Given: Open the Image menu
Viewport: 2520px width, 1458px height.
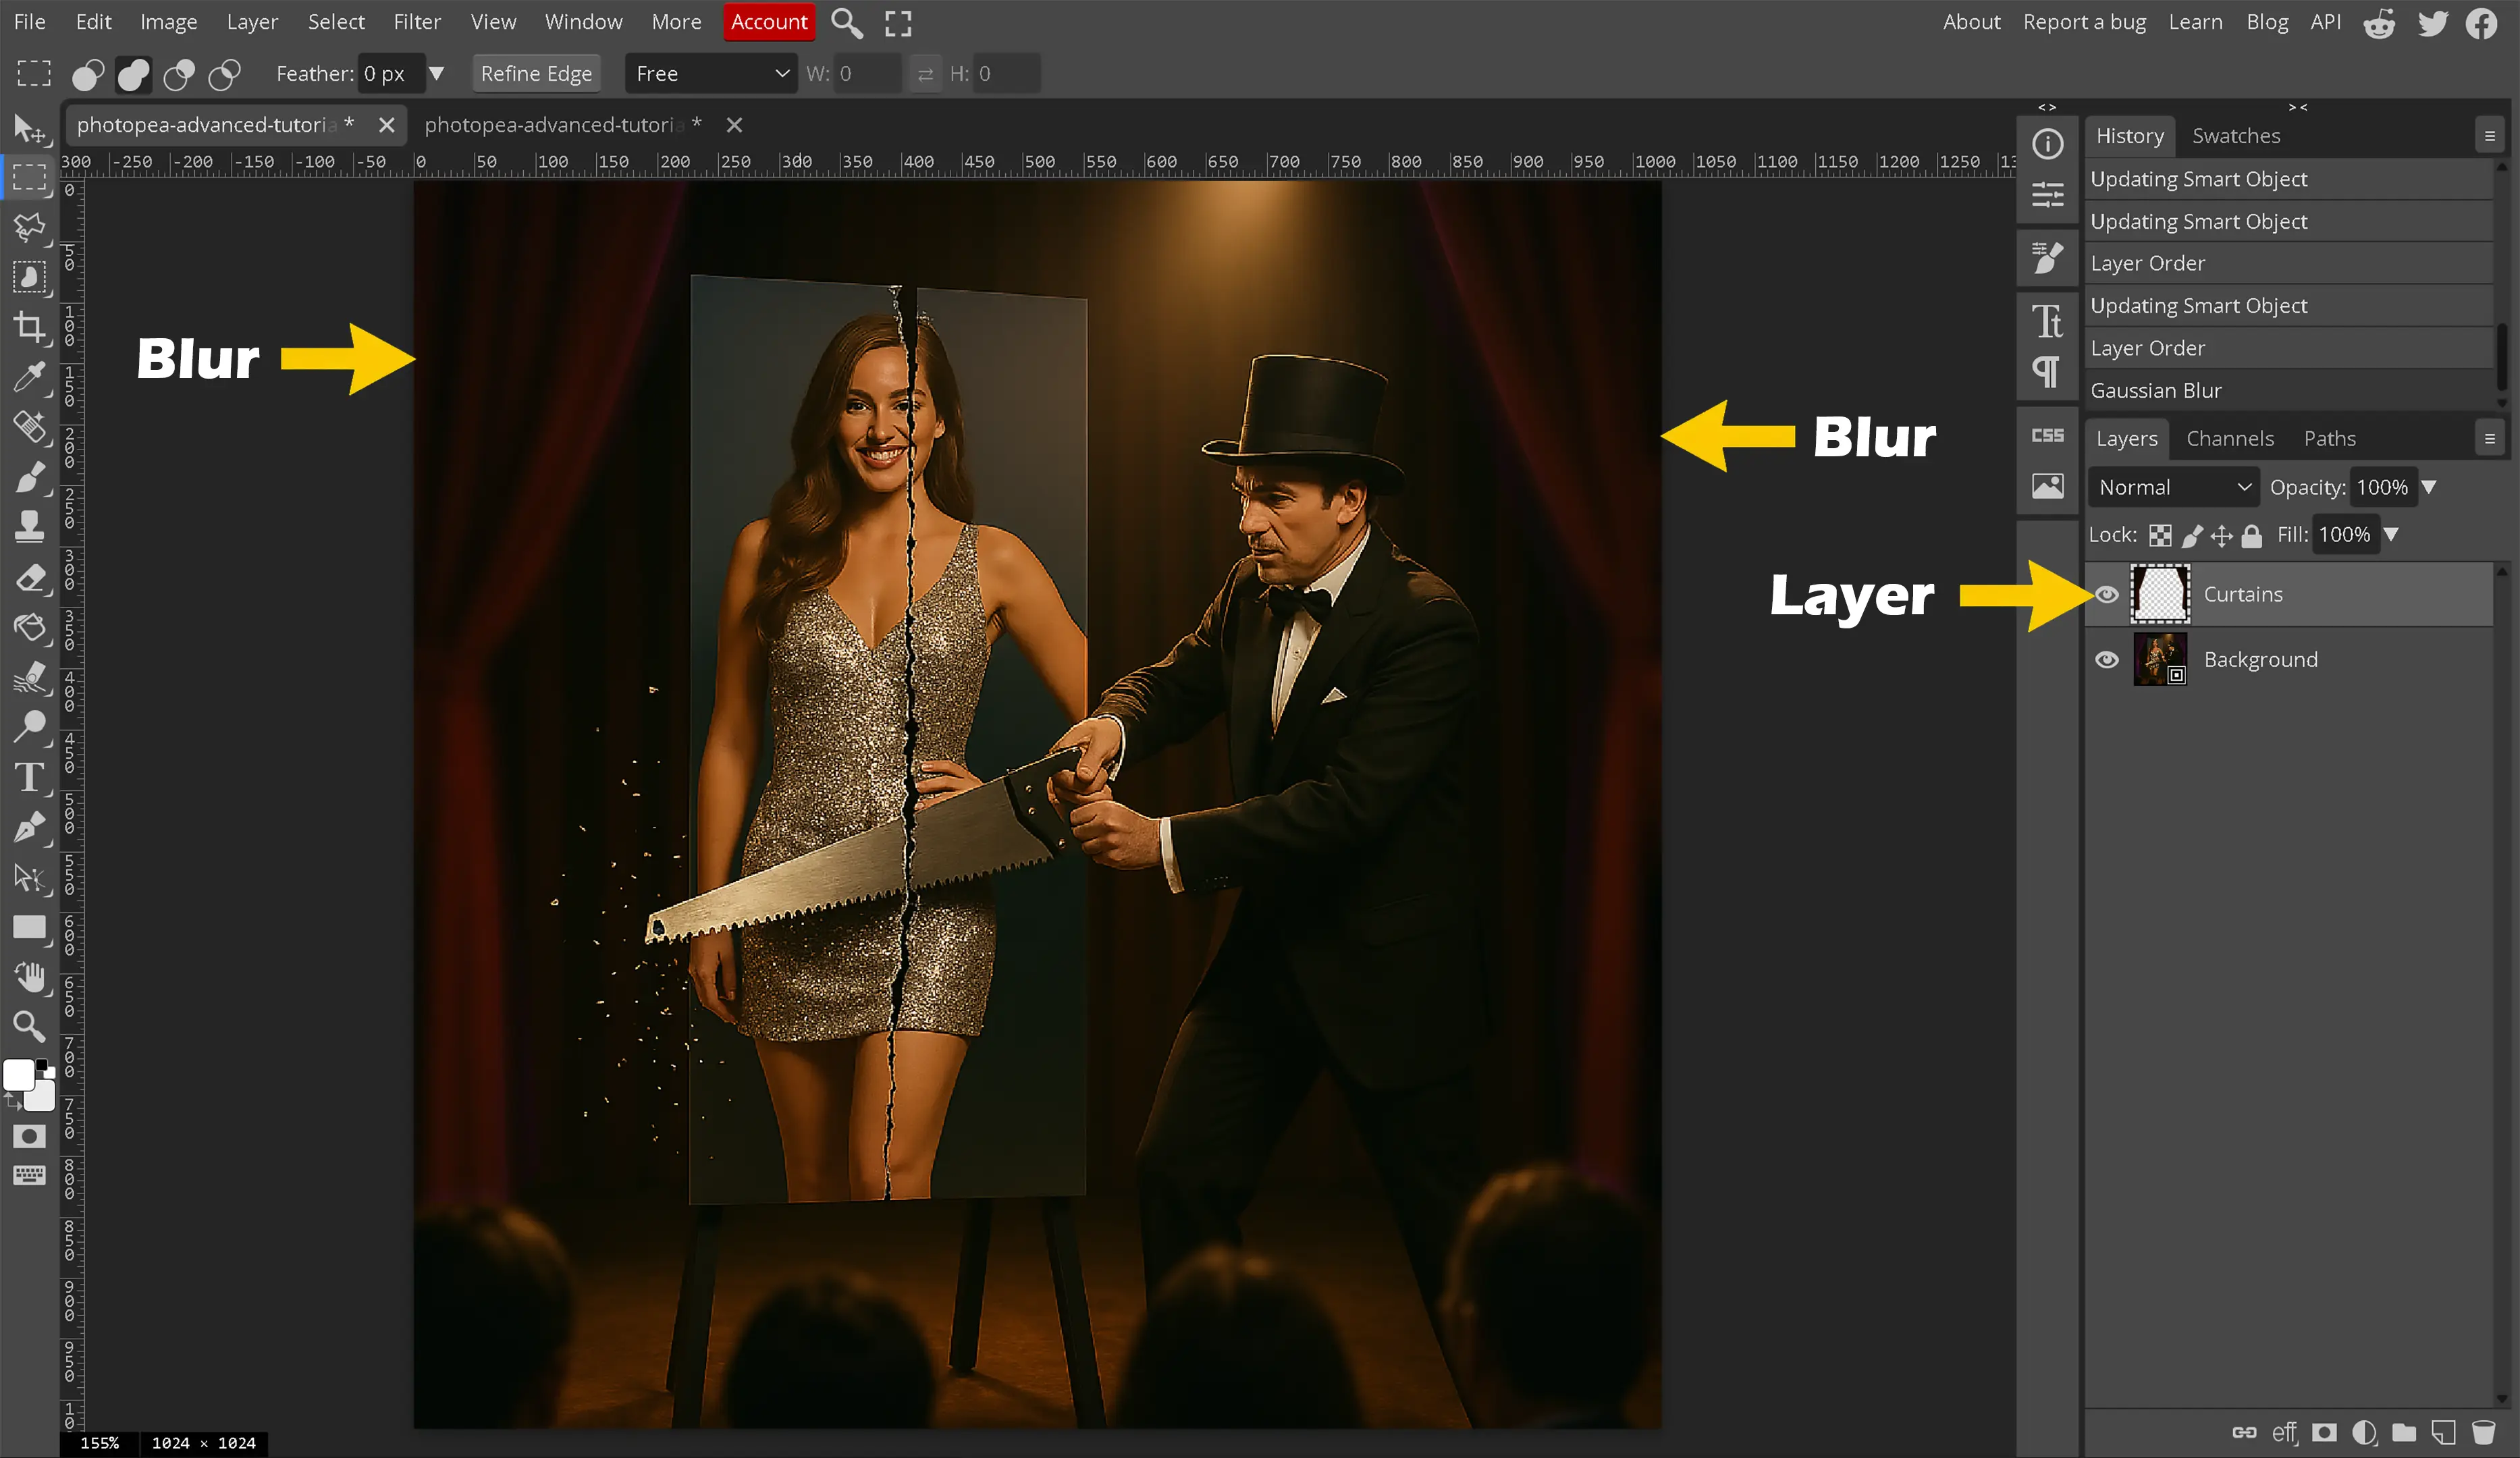Looking at the screenshot, I should pyautogui.click(x=168, y=22).
